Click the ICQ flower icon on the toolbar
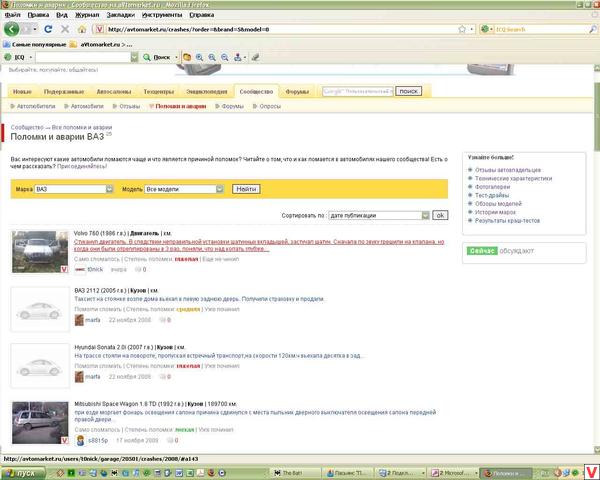The image size is (600, 480). (8, 57)
